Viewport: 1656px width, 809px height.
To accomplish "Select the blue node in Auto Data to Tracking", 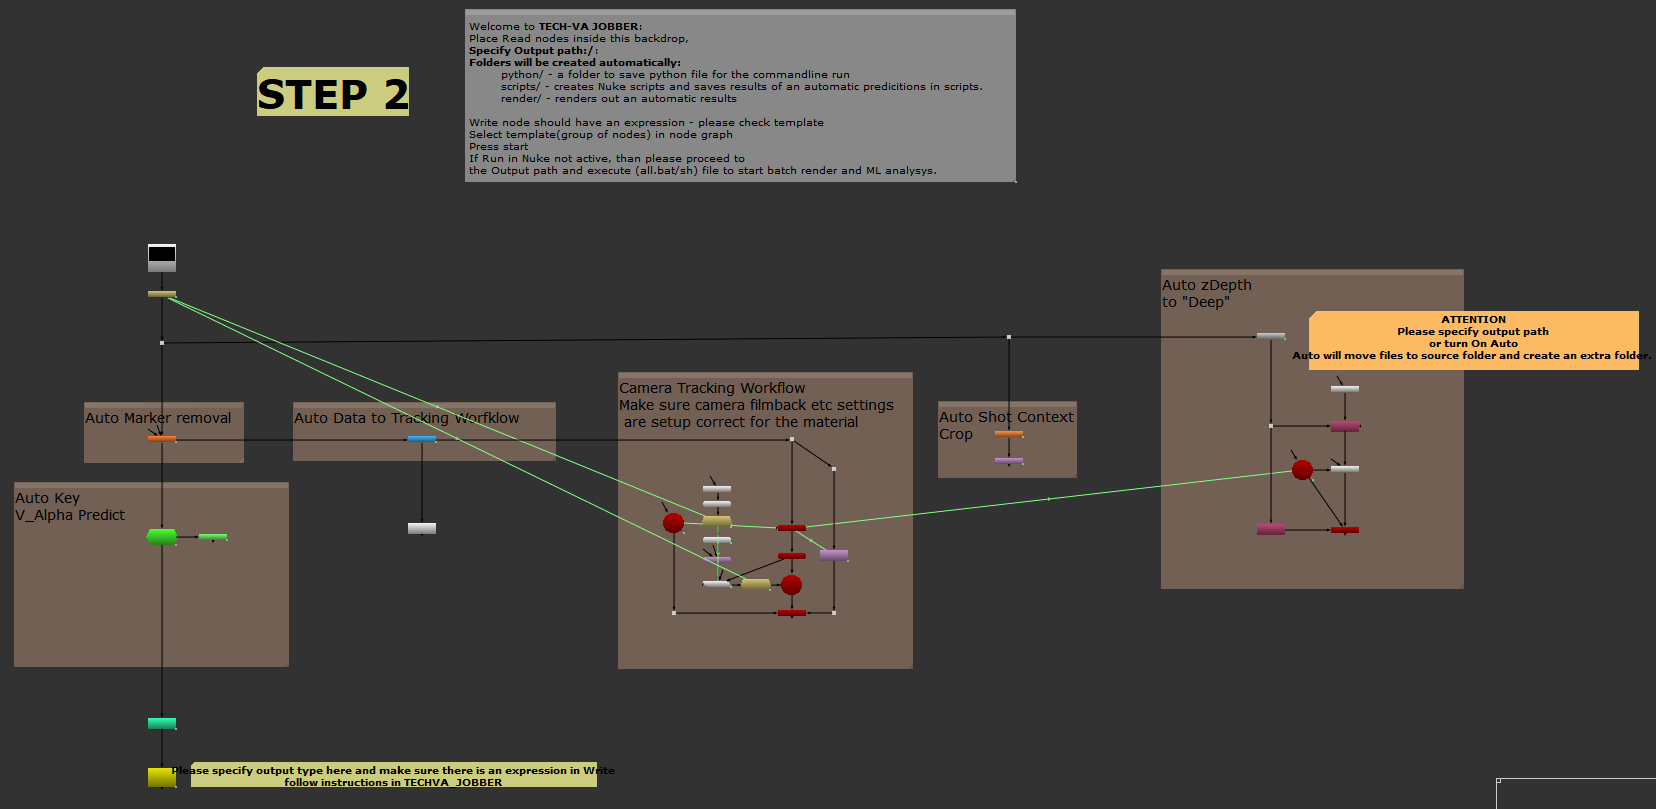I will click(x=422, y=438).
